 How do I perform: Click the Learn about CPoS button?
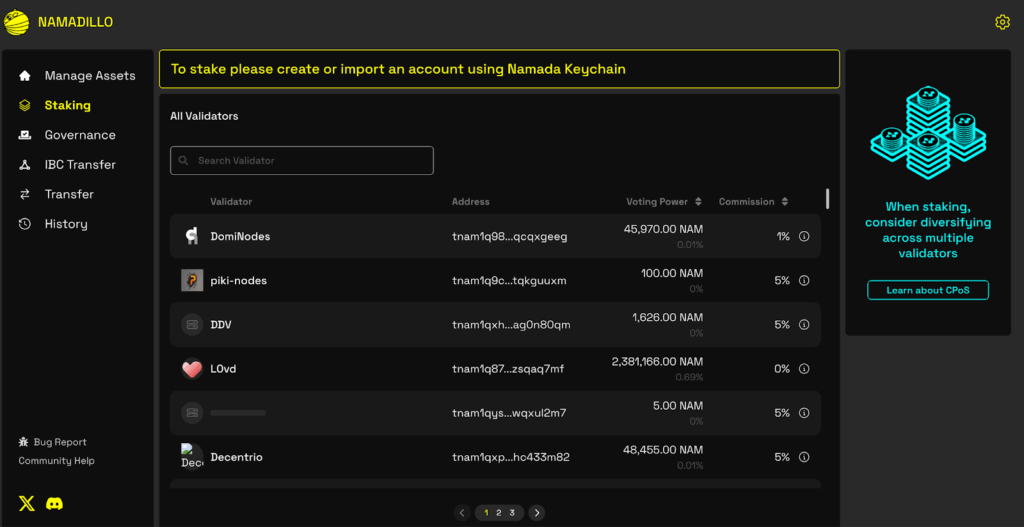click(928, 290)
